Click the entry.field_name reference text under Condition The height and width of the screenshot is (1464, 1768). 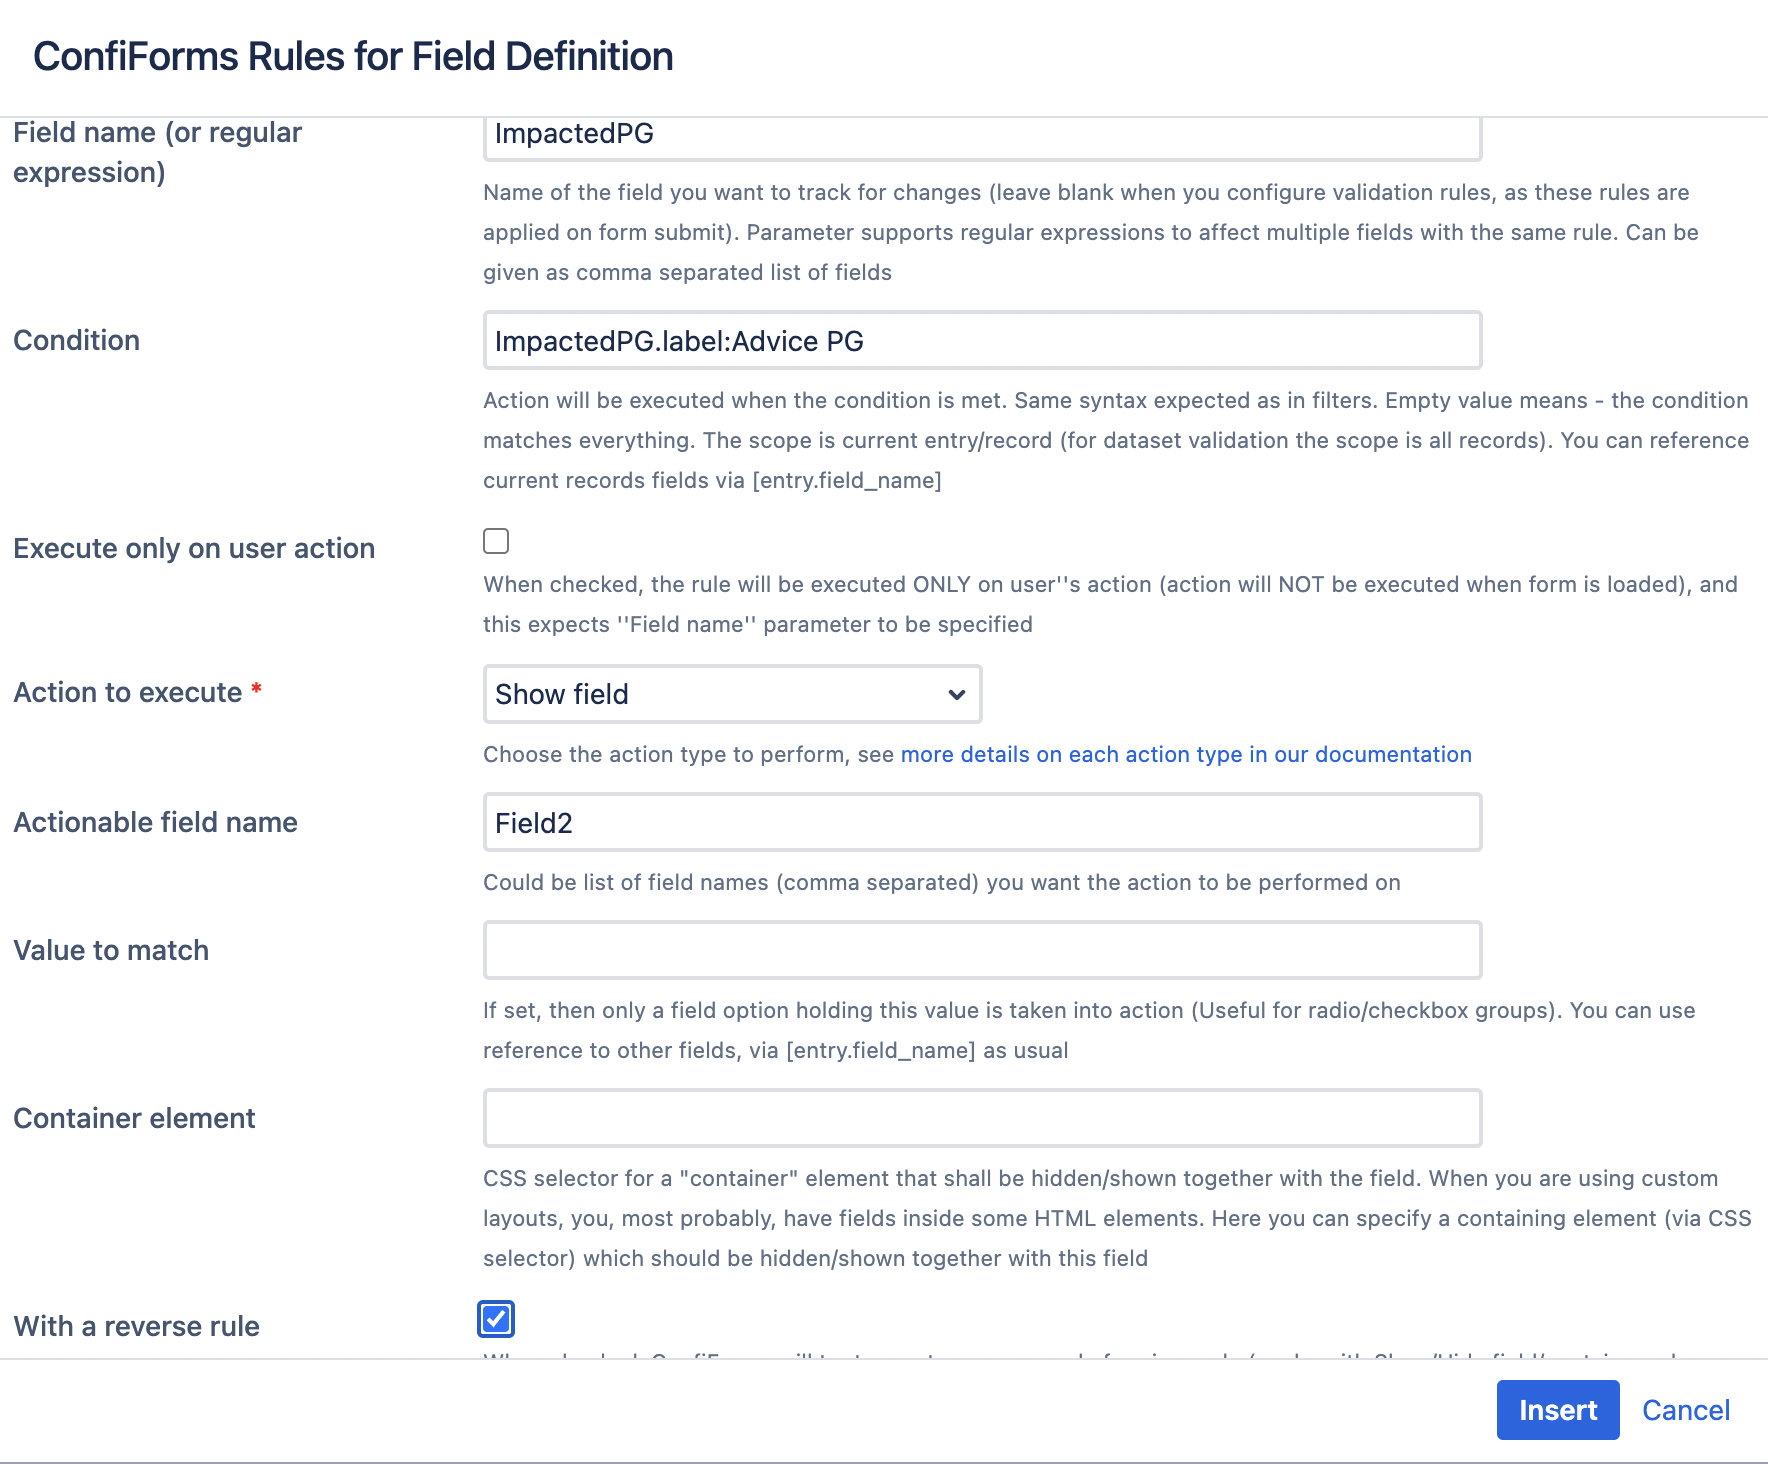pos(848,480)
